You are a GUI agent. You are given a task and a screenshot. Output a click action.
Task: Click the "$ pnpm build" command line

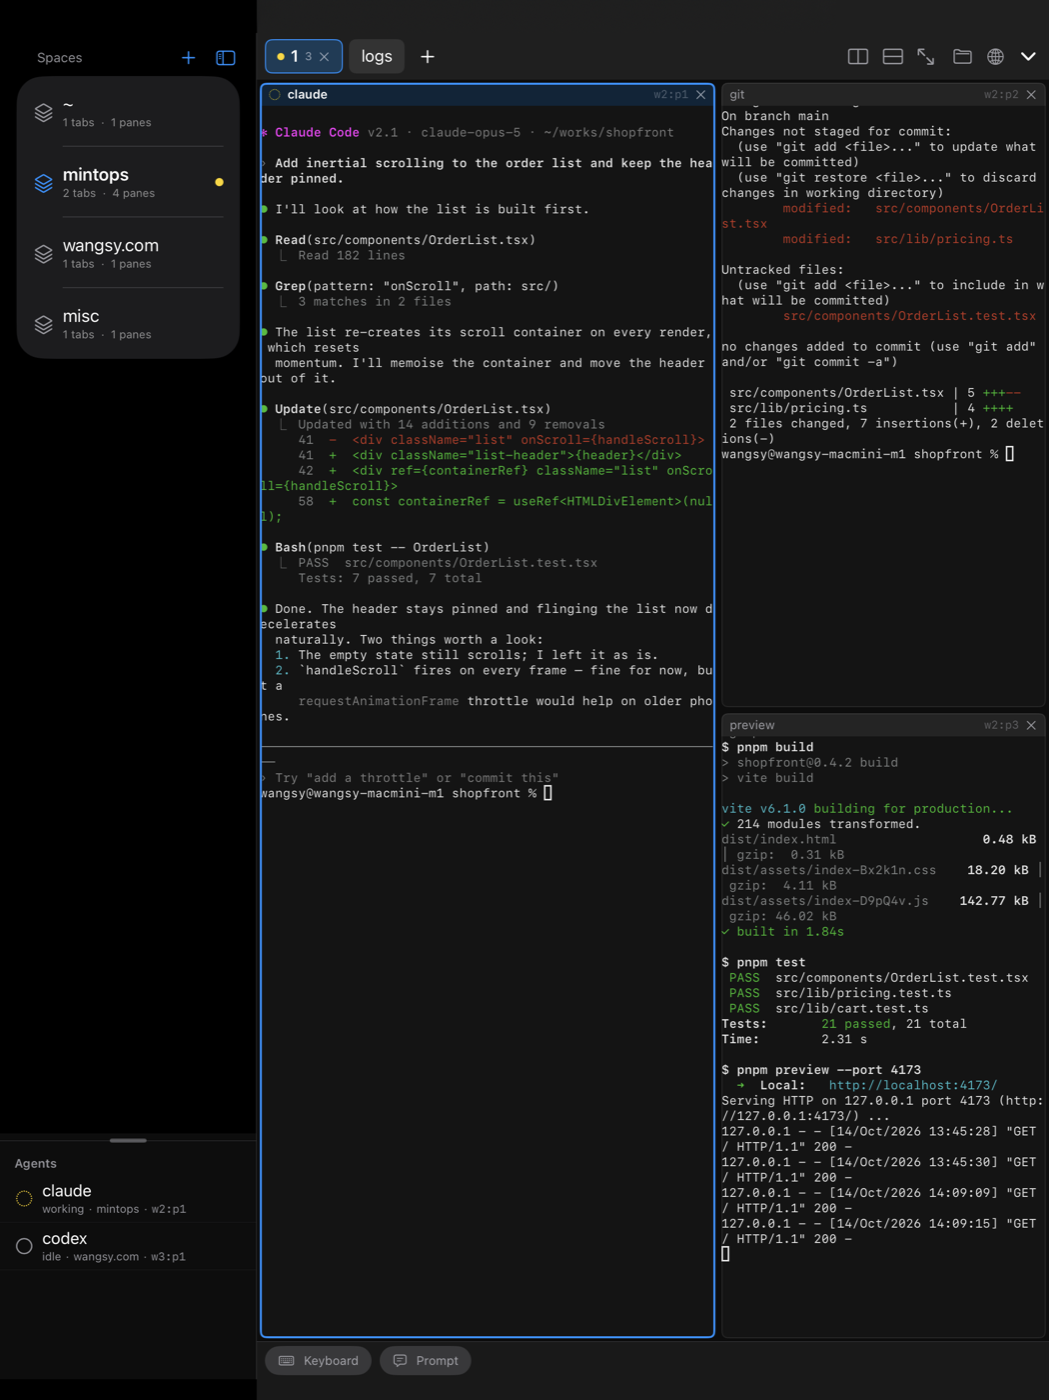767,747
